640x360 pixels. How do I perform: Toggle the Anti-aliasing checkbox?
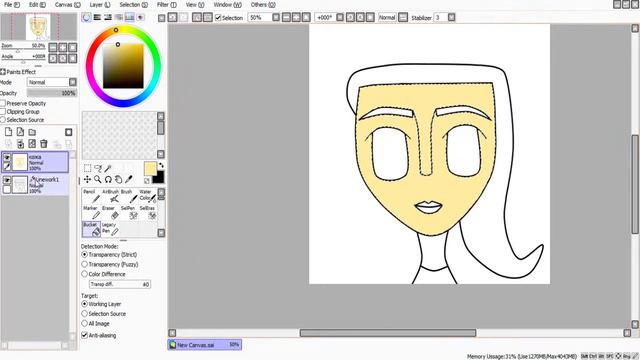pos(84,335)
